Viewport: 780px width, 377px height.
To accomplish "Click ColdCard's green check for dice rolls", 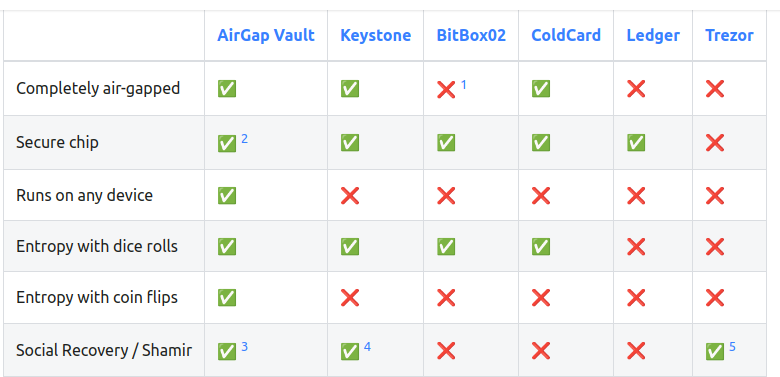I will [x=541, y=246].
